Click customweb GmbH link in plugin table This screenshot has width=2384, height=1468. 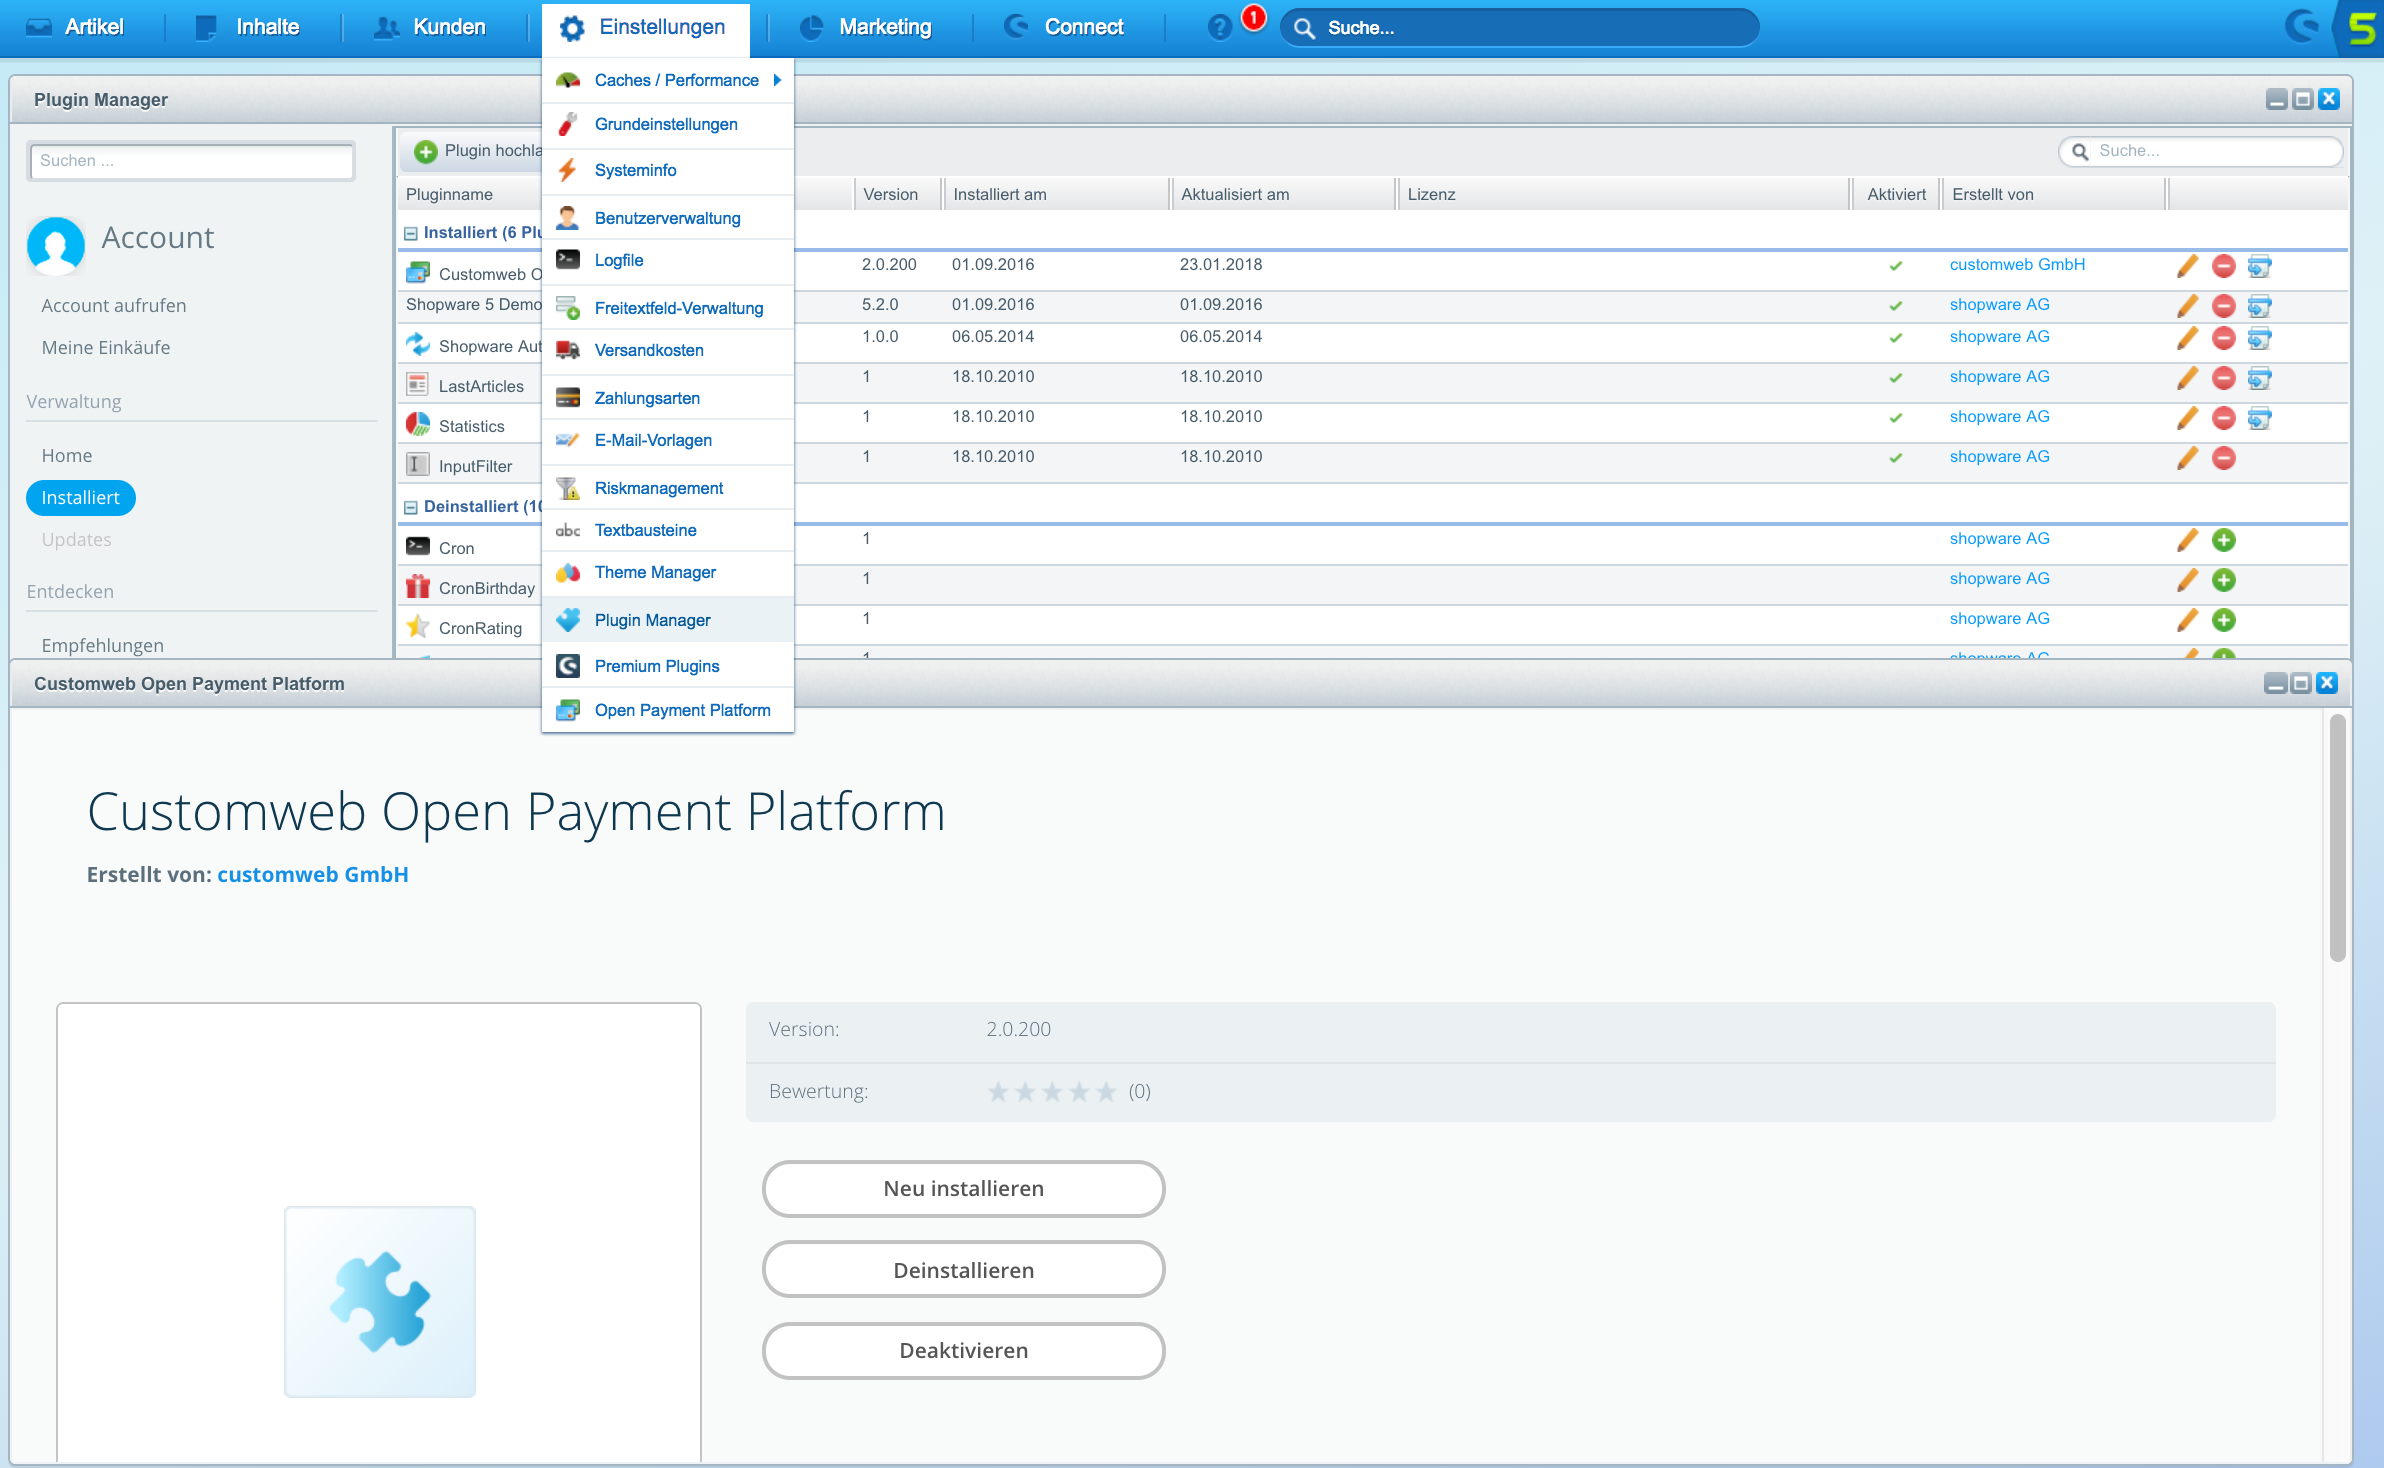click(x=2017, y=265)
